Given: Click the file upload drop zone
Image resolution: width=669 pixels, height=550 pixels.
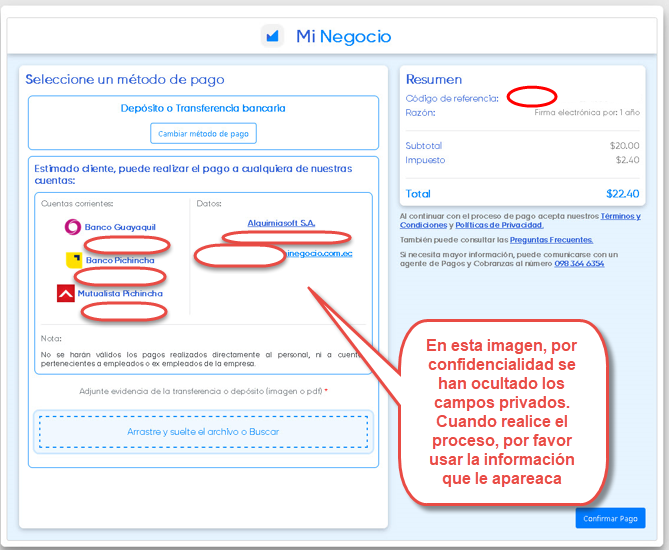Looking at the screenshot, I should (x=203, y=432).
